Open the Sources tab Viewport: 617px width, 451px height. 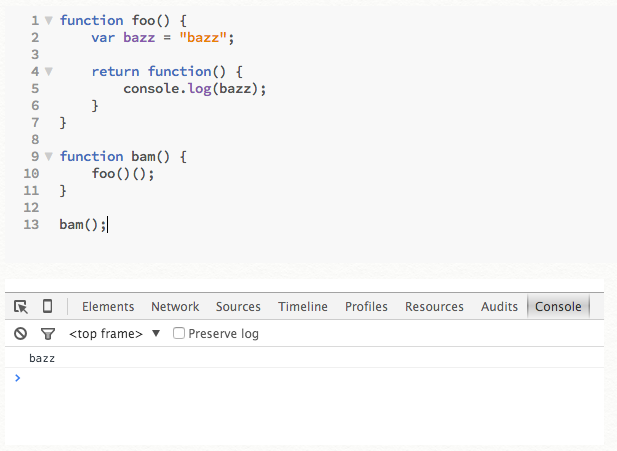tap(238, 307)
